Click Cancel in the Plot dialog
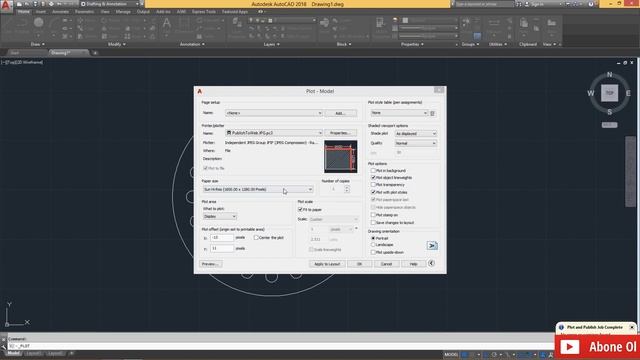This screenshot has height=360, width=640. pyautogui.click(x=386, y=264)
